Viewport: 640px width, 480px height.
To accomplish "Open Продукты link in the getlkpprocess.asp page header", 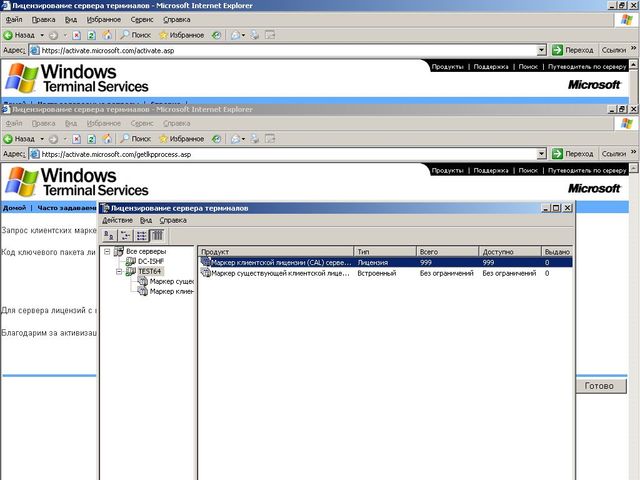I will click(x=447, y=171).
